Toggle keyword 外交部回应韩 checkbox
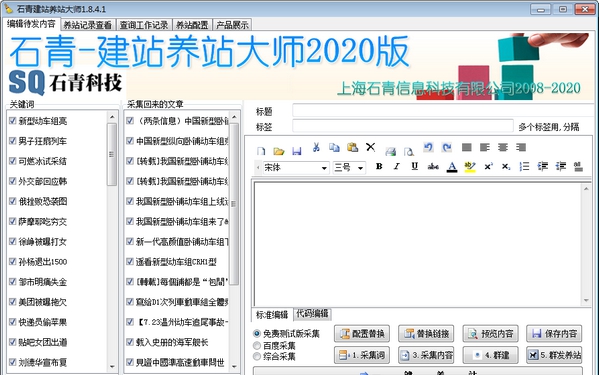The width and height of the screenshot is (599, 375). click(13, 181)
